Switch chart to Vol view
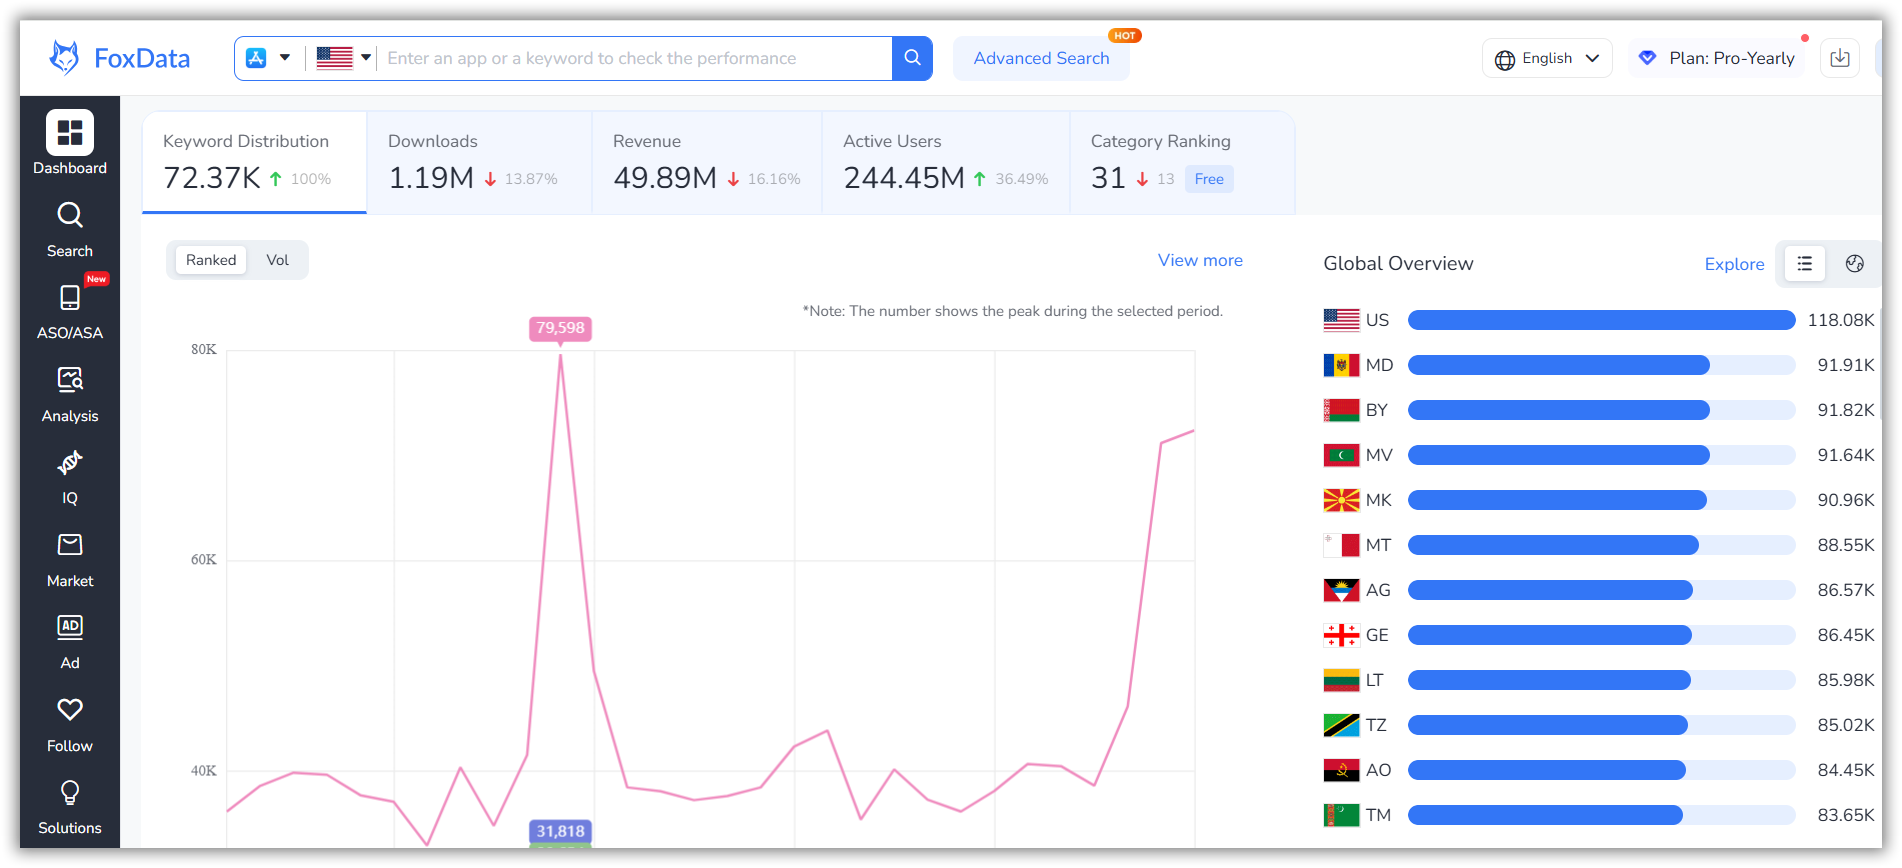Screen dimensions: 1902x868 [277, 260]
